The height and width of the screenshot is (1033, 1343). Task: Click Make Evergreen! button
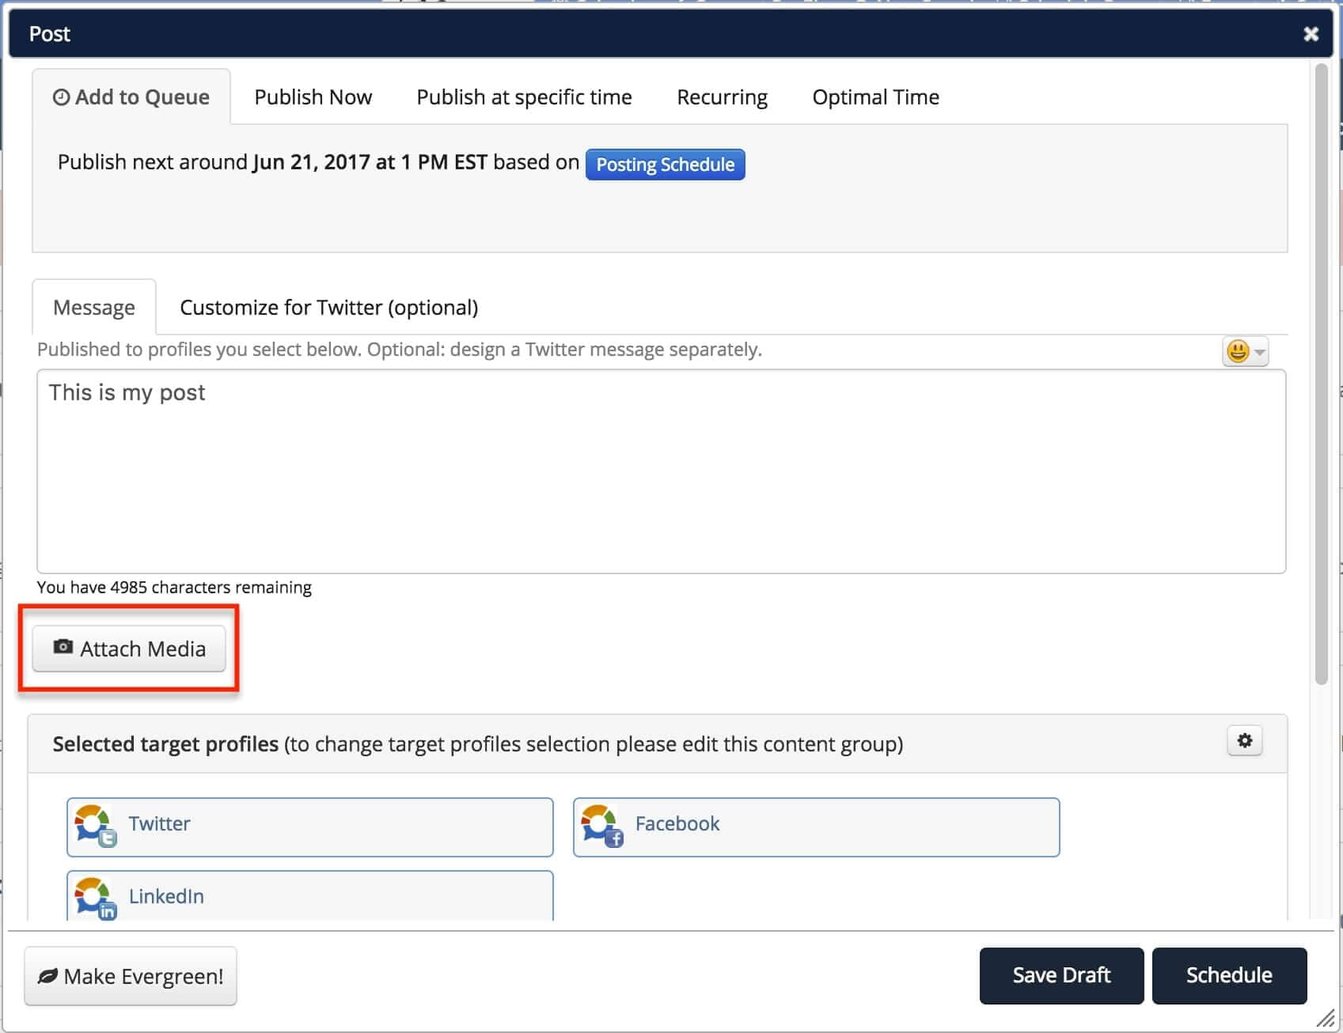click(131, 976)
